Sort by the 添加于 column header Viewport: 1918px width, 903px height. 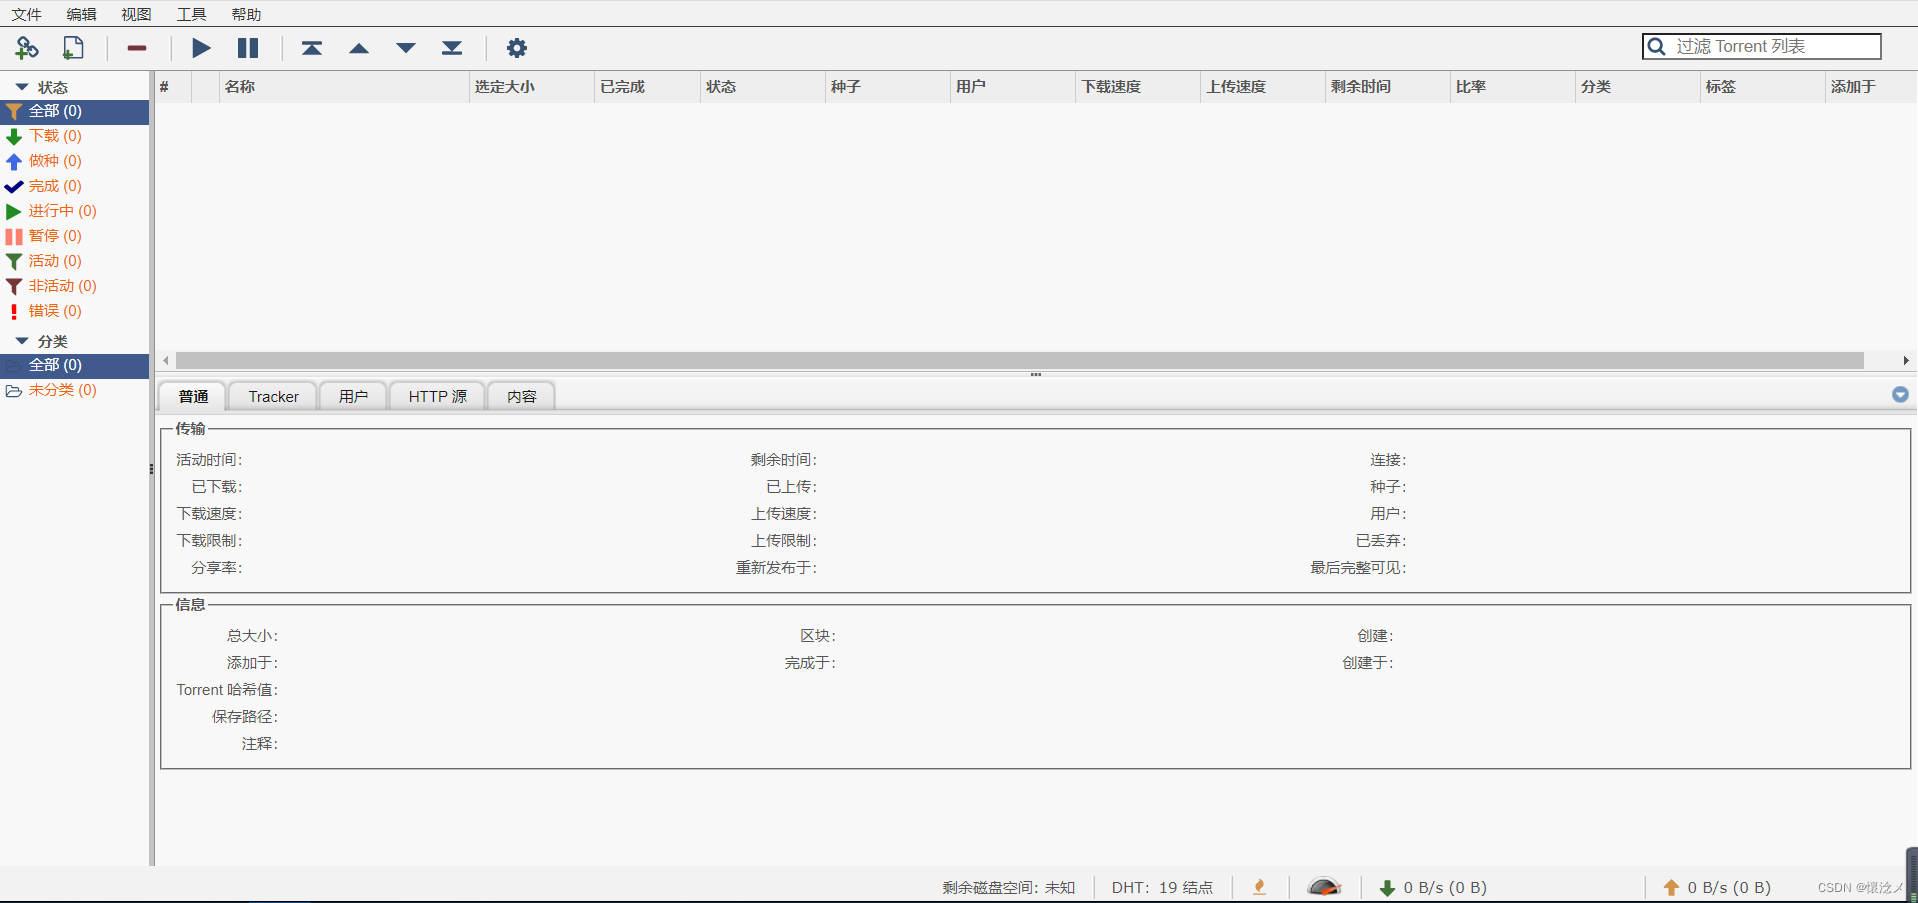(1871, 87)
